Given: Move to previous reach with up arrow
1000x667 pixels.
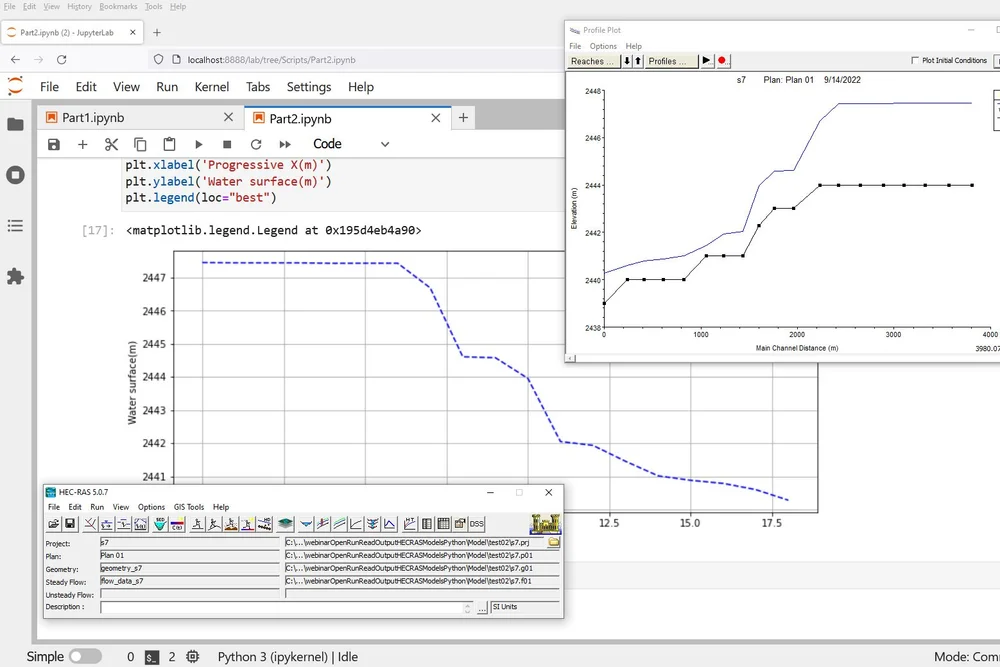Looking at the screenshot, I should 638,61.
